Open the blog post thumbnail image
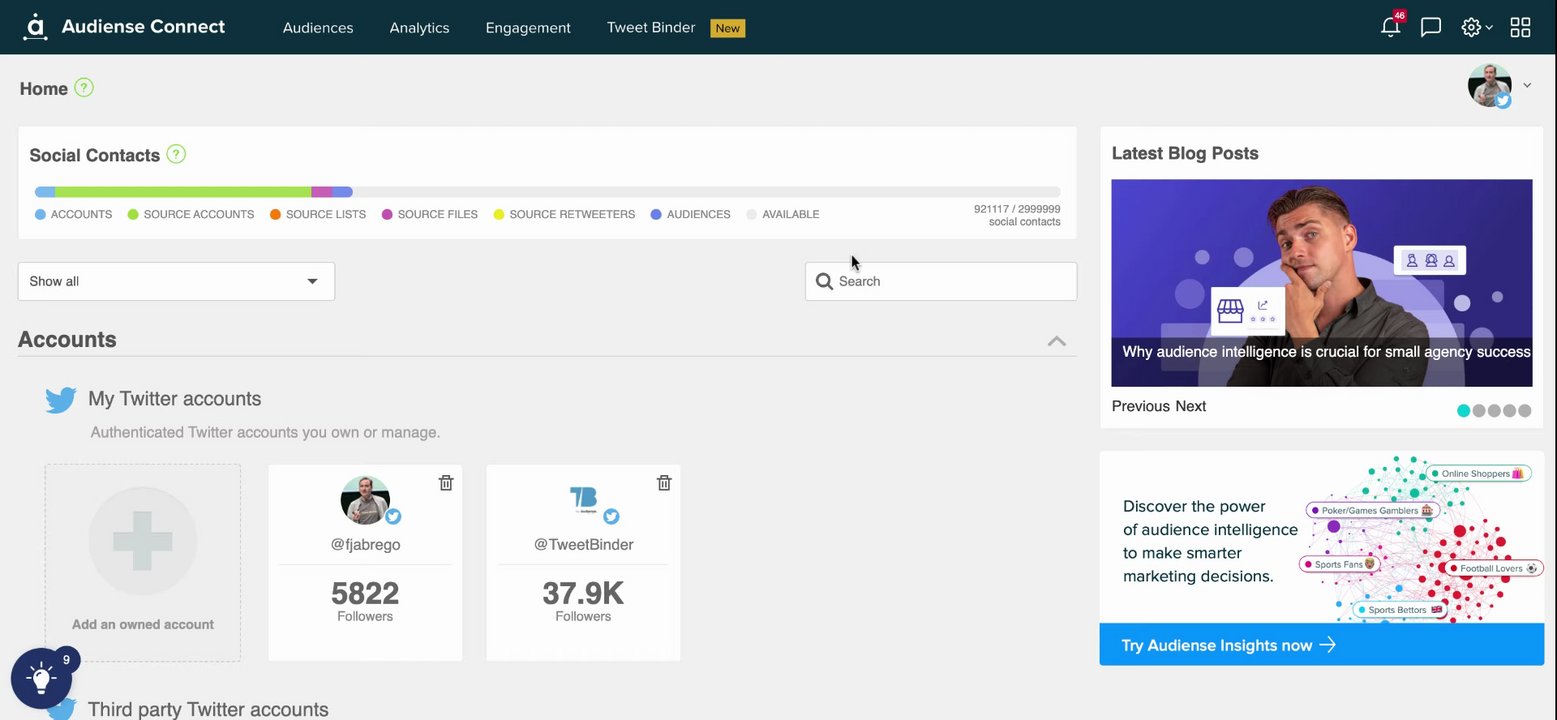 (1322, 283)
